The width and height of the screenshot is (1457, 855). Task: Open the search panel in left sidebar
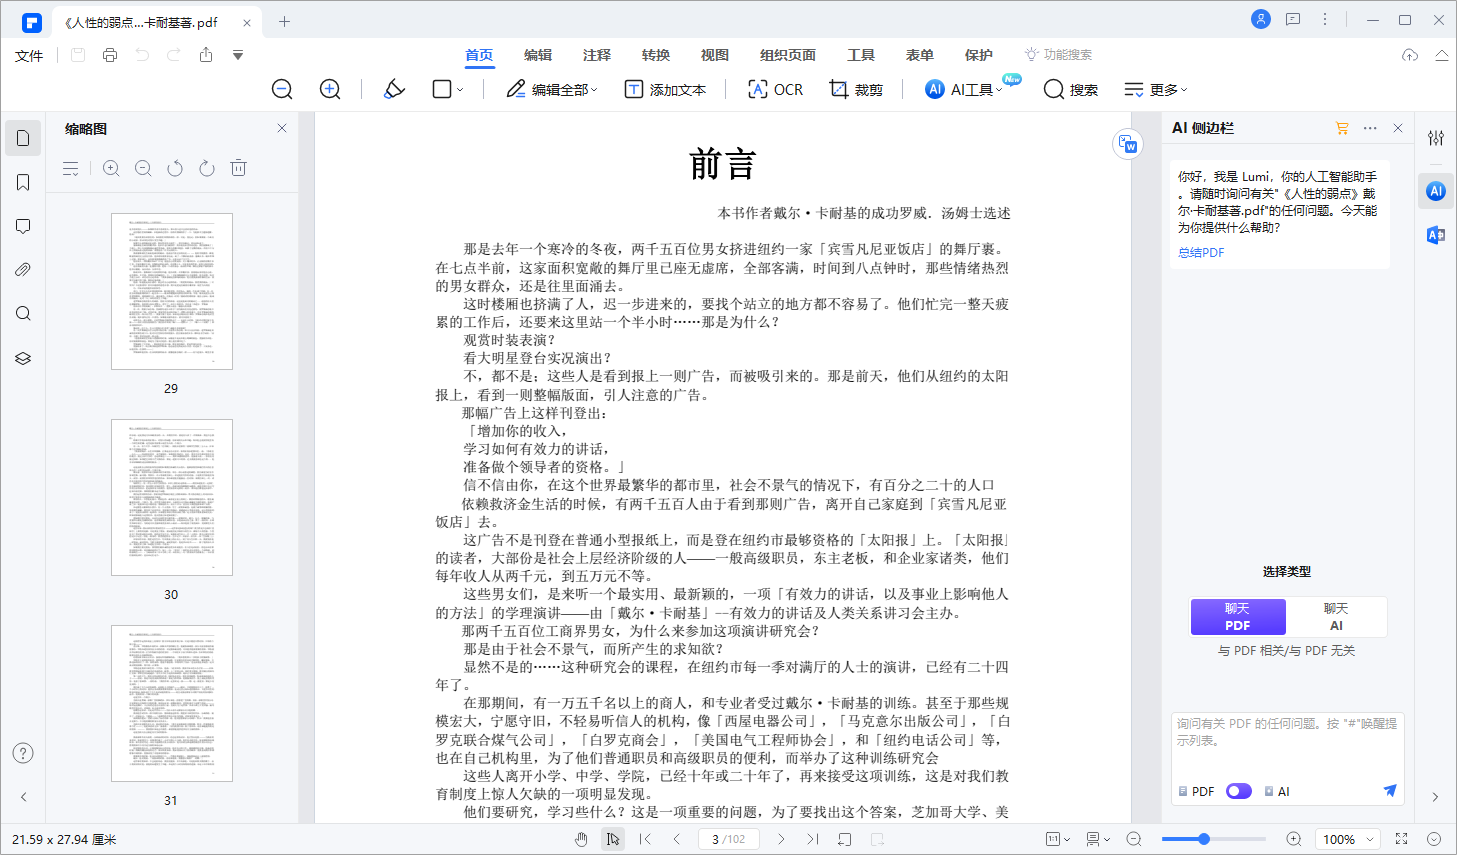click(x=23, y=314)
